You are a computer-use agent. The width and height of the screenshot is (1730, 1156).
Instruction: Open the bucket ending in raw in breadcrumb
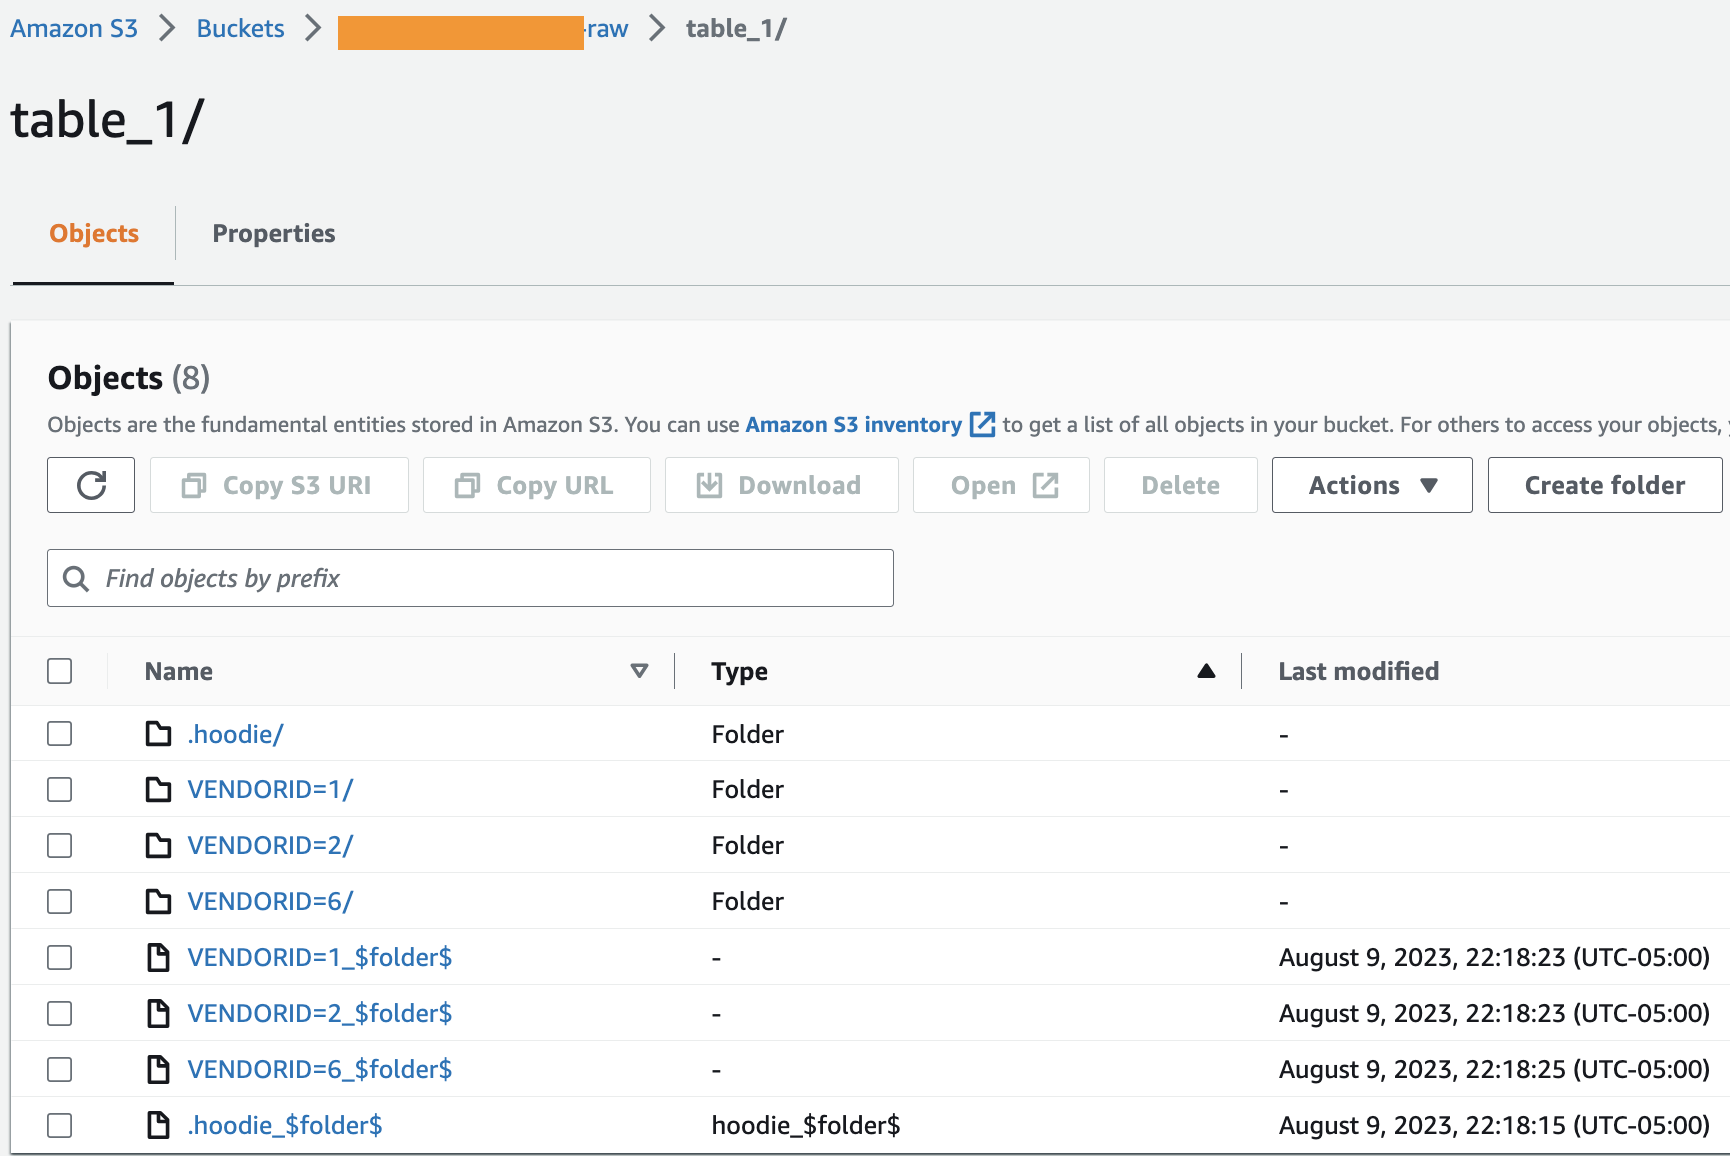483,30
